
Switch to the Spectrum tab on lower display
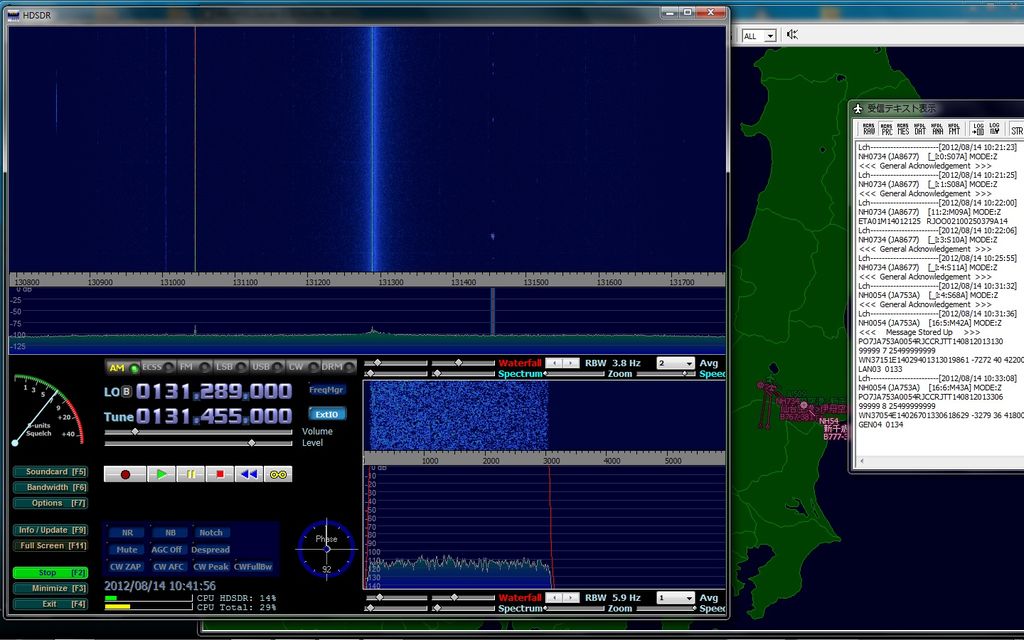[520, 606]
